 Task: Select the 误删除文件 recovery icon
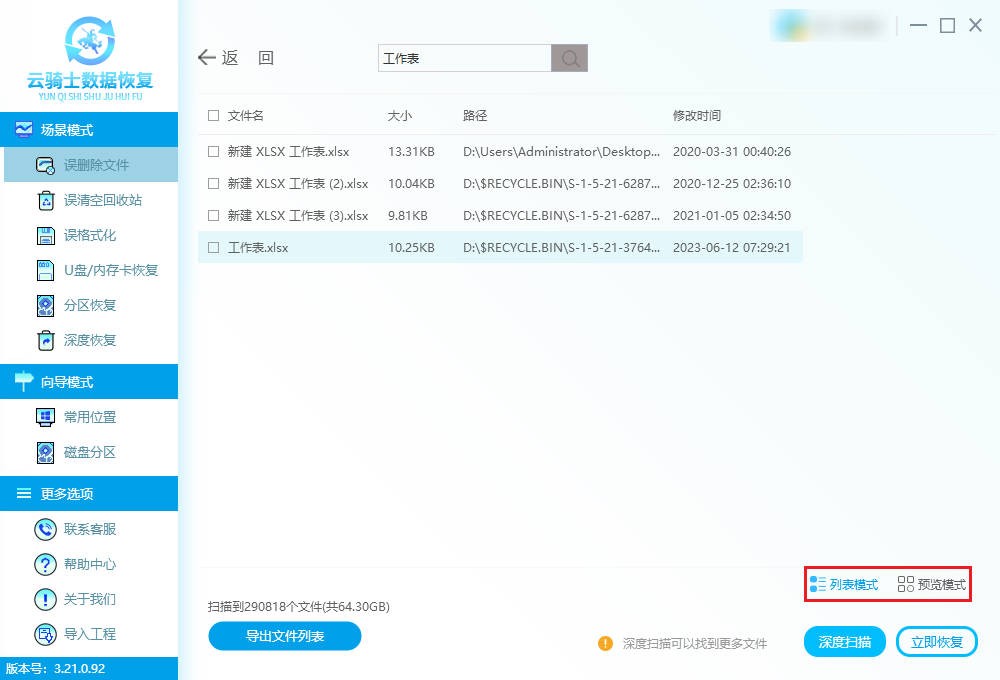coord(45,165)
